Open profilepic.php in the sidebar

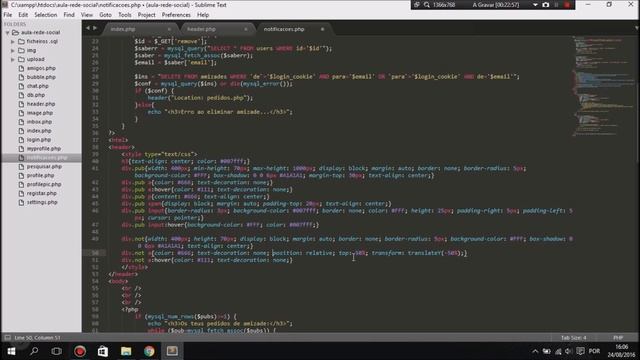click(x=44, y=184)
